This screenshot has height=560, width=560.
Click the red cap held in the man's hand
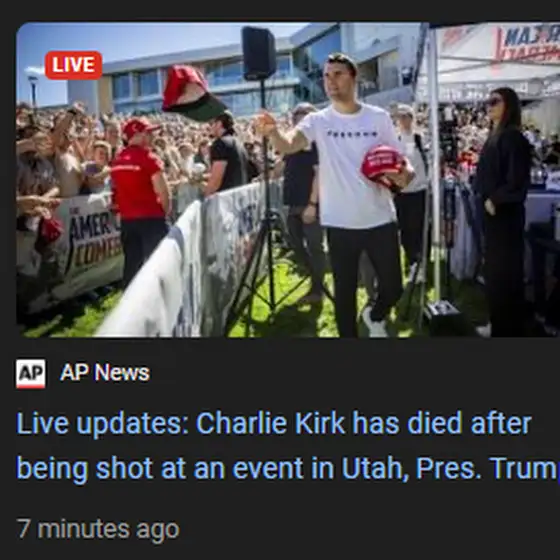[x=382, y=165]
